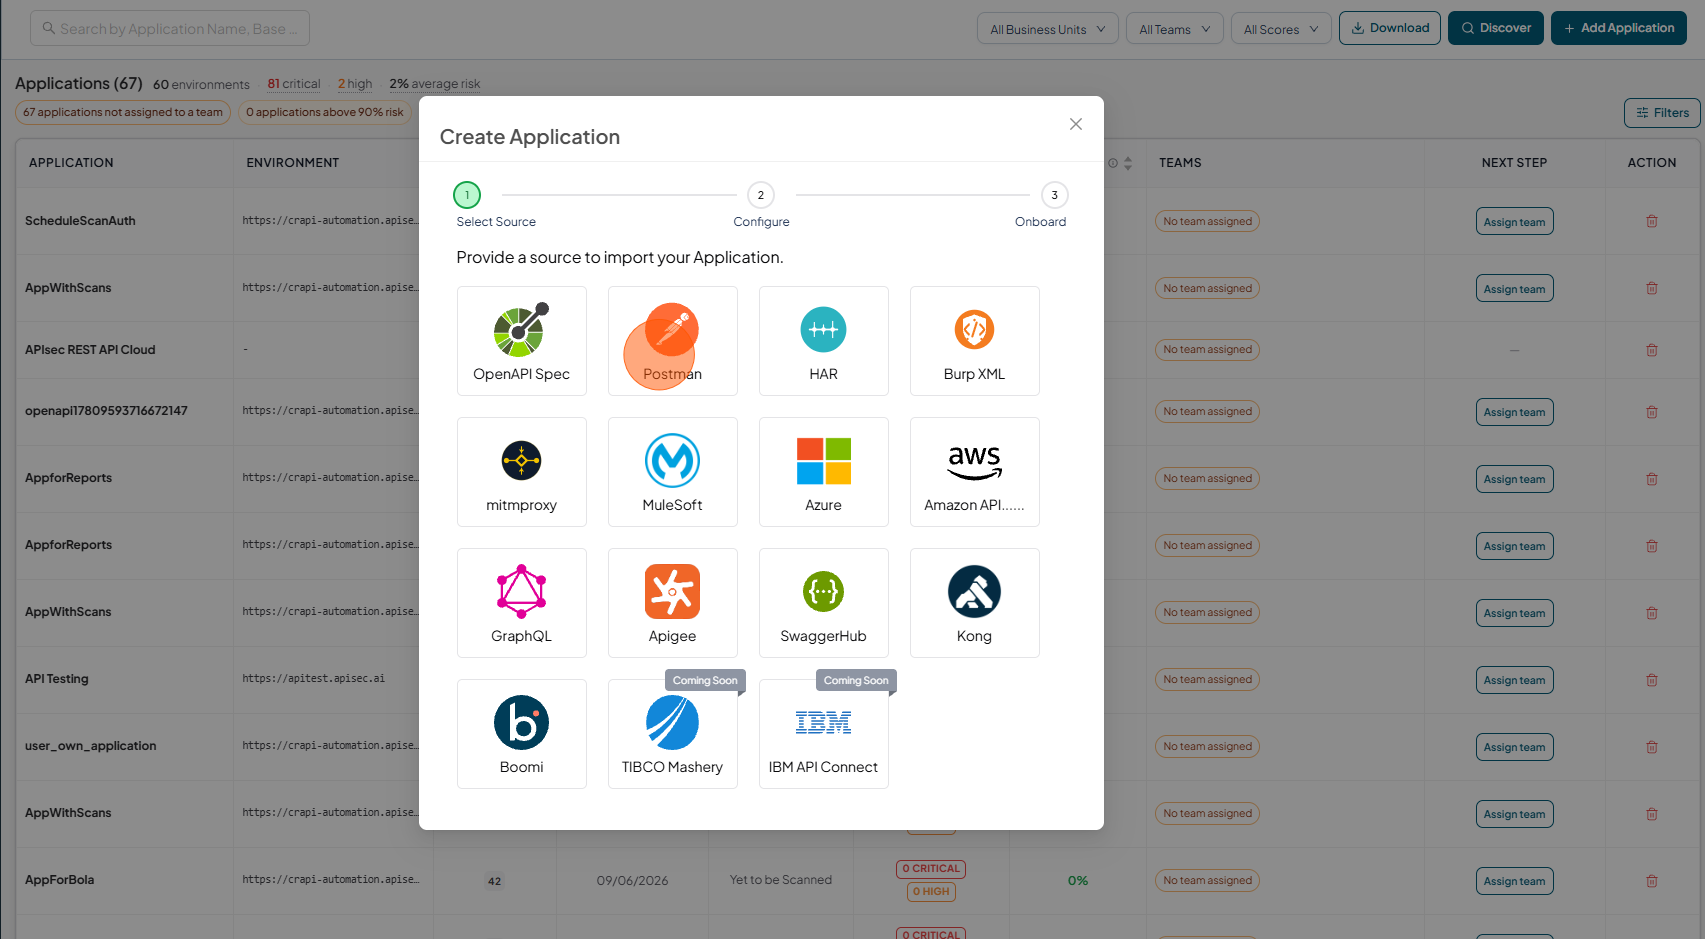Open the All Business Units dropdown
The image size is (1705, 939).
(1047, 29)
